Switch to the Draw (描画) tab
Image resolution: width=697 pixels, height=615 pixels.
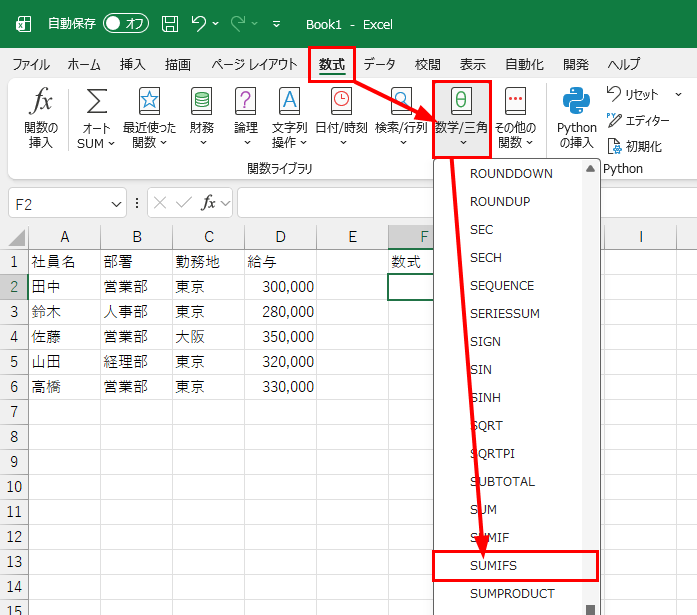[x=178, y=65]
